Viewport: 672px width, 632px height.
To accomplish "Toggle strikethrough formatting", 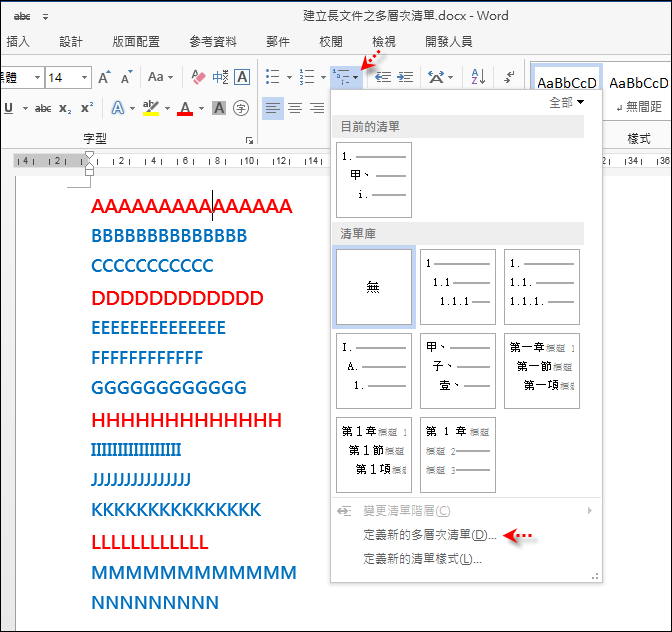I will (x=43, y=108).
